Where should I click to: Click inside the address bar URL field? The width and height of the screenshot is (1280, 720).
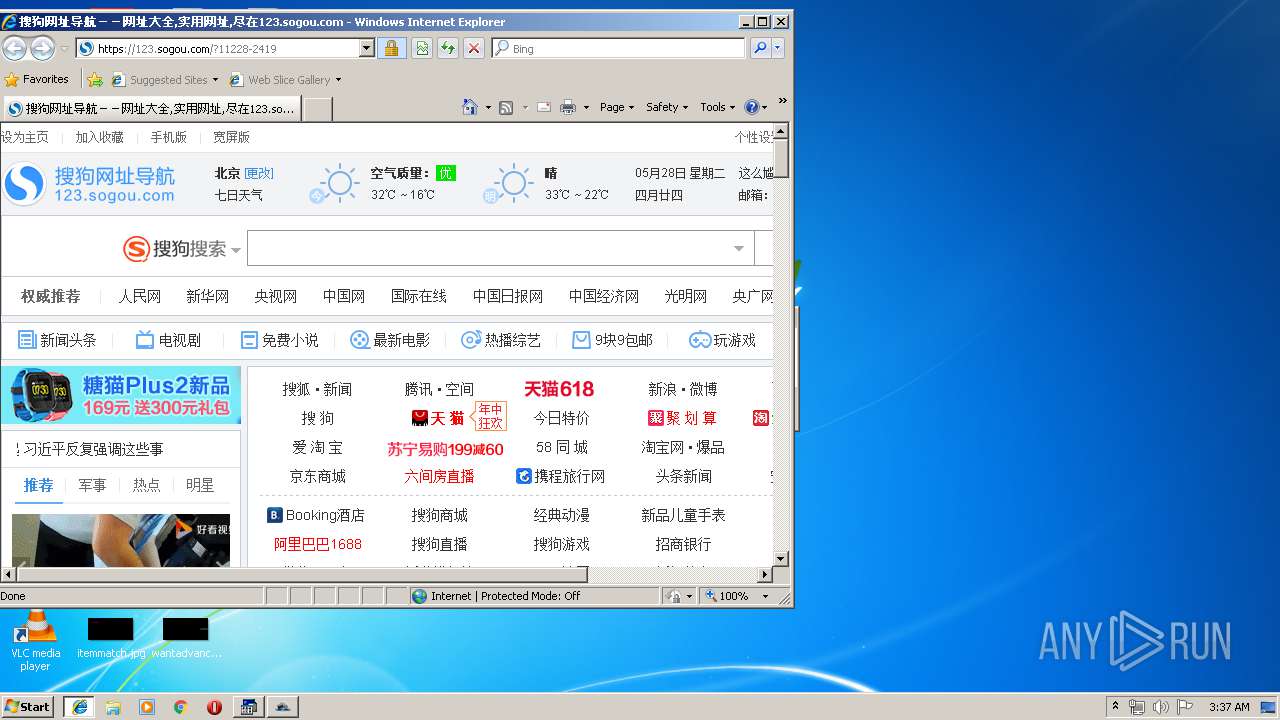click(x=227, y=48)
